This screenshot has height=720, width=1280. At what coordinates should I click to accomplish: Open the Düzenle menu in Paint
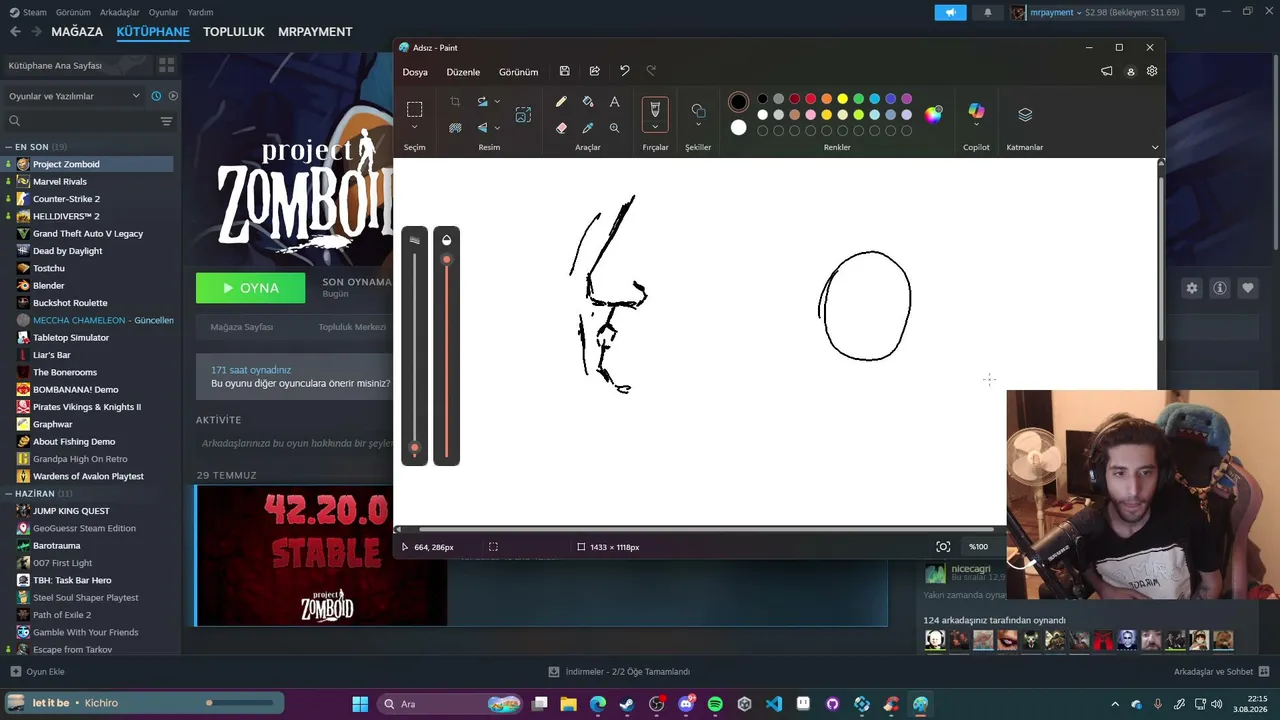point(463,72)
